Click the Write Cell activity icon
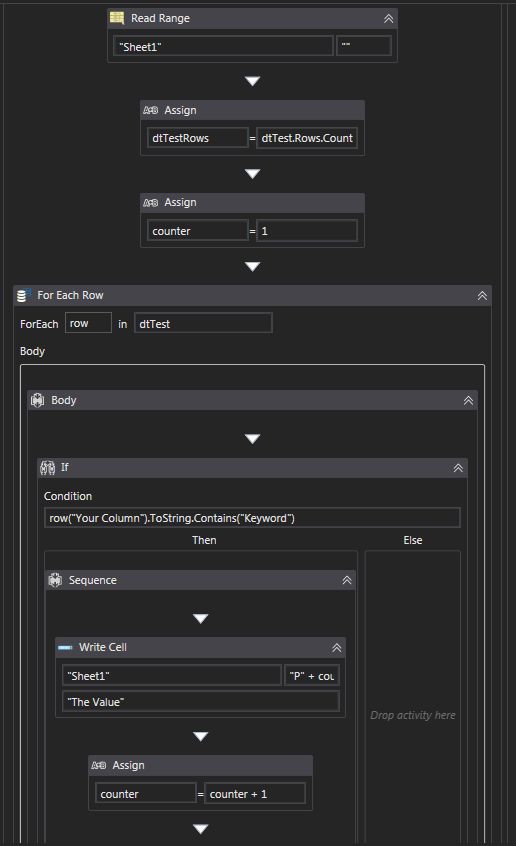This screenshot has width=516, height=846. tap(65, 647)
